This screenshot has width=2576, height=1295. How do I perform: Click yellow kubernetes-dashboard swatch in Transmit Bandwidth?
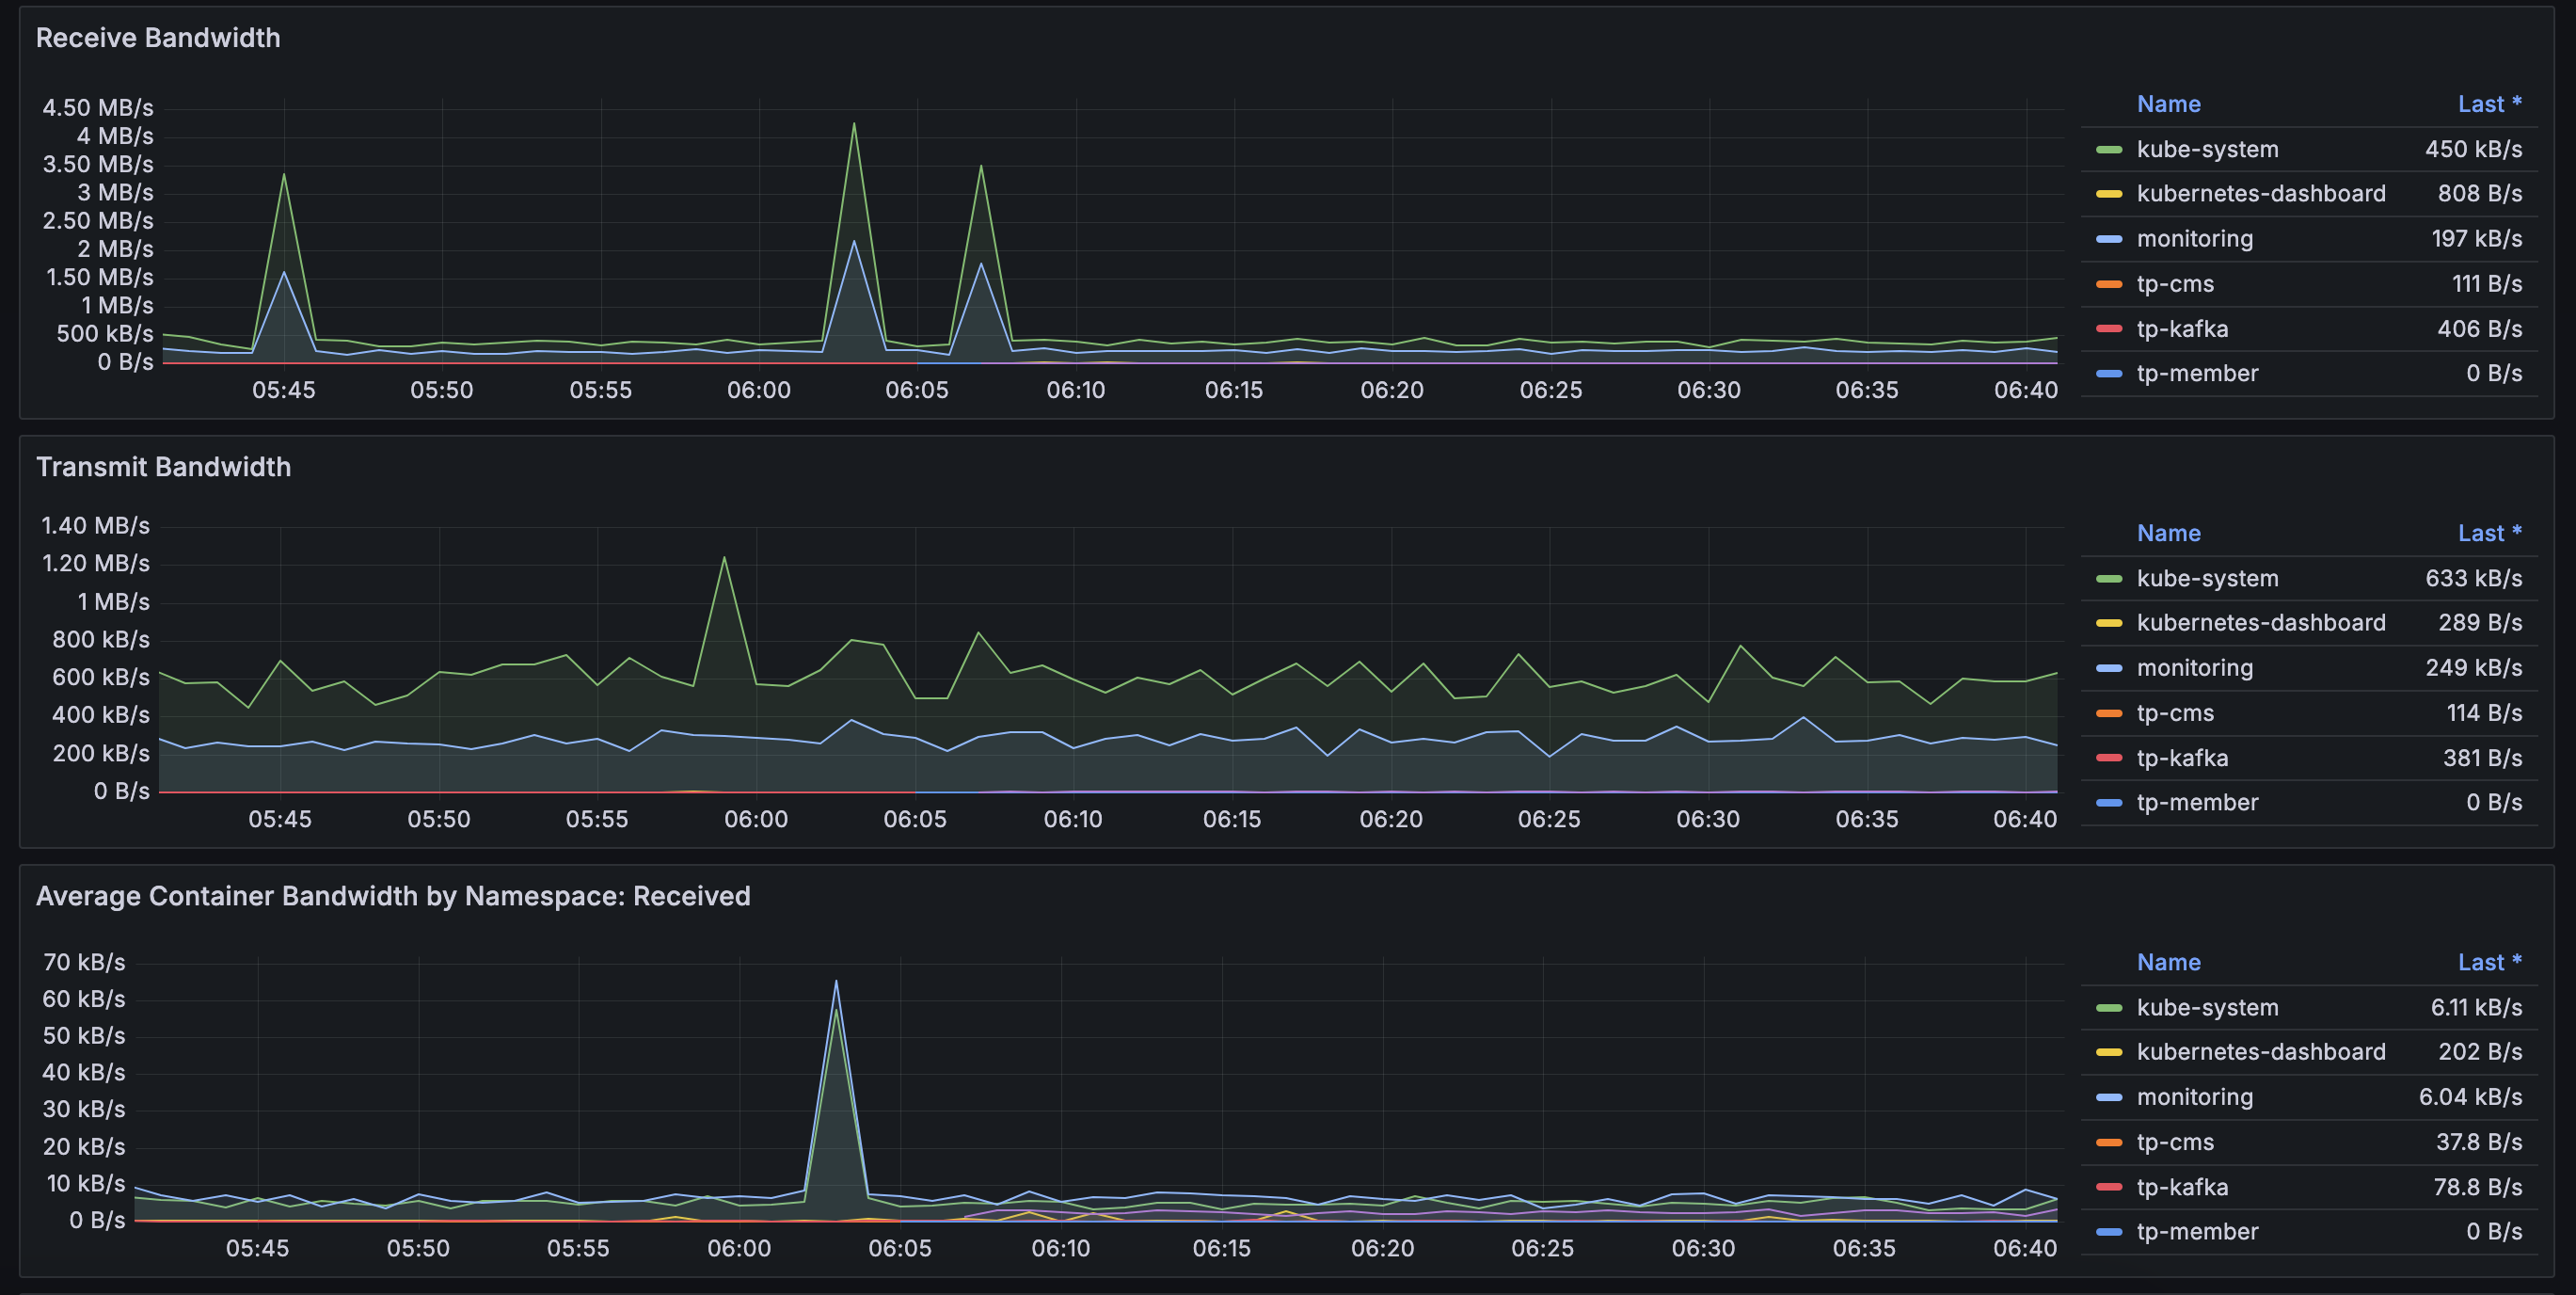(x=2109, y=623)
